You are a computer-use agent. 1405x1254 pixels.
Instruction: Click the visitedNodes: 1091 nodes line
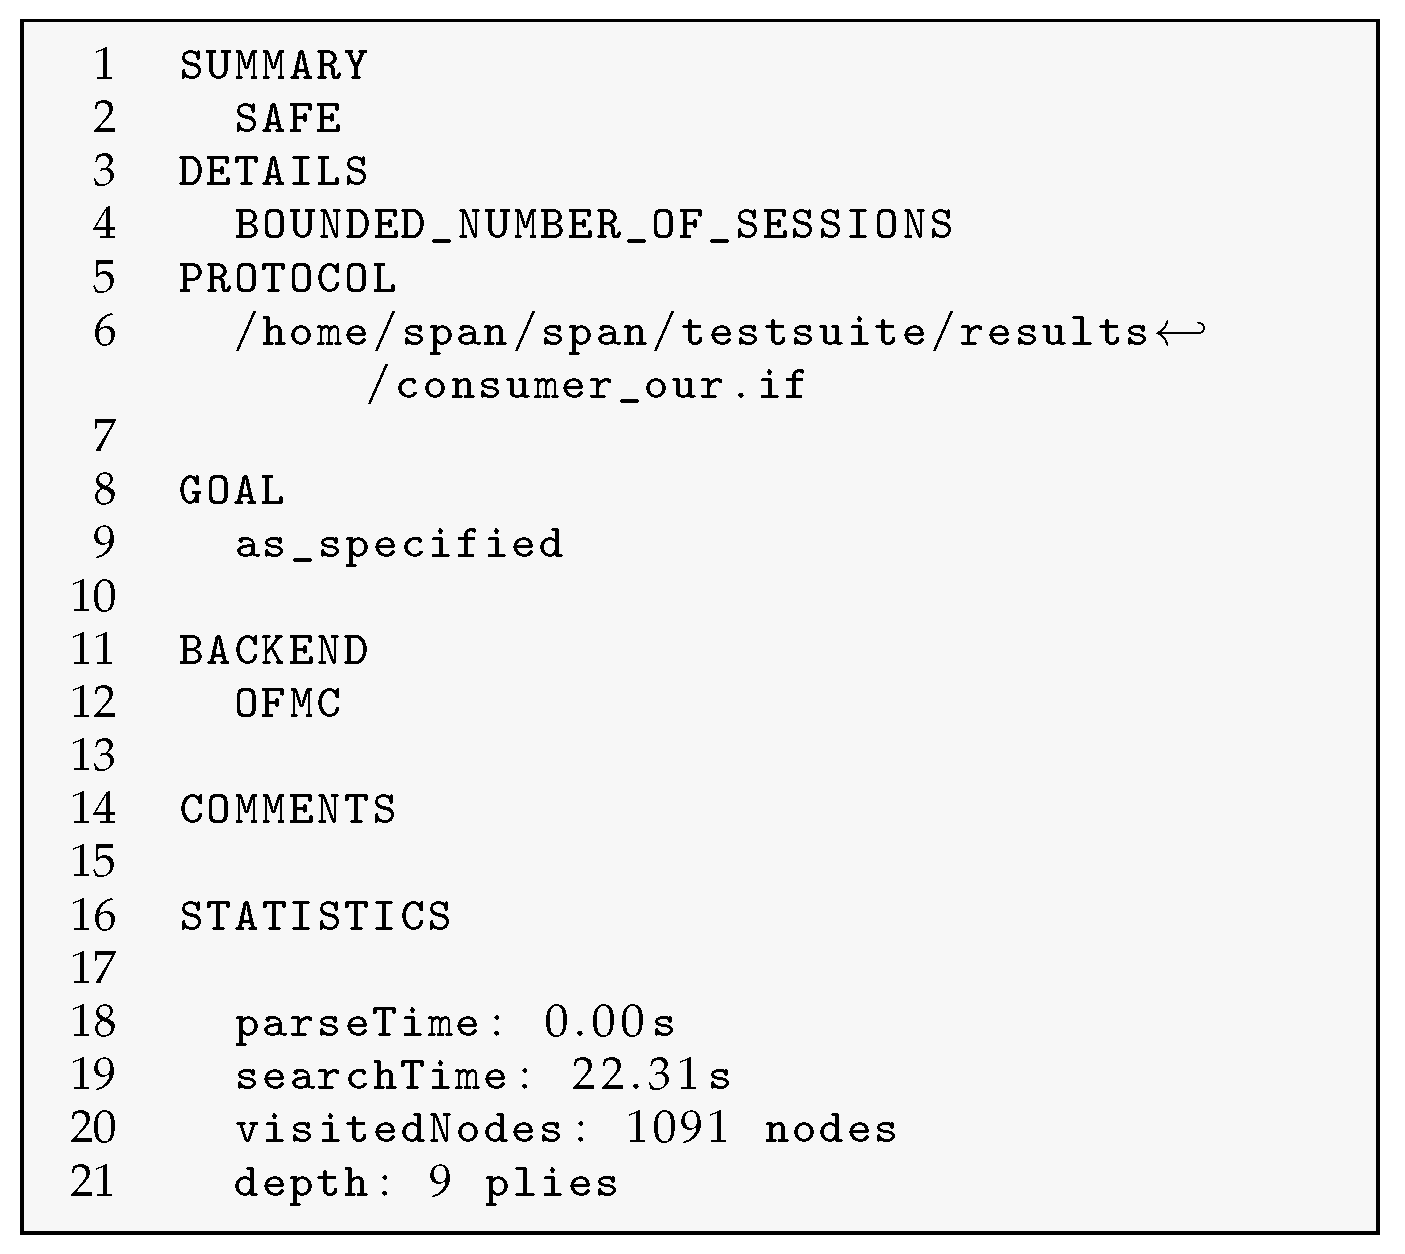click(x=566, y=1129)
